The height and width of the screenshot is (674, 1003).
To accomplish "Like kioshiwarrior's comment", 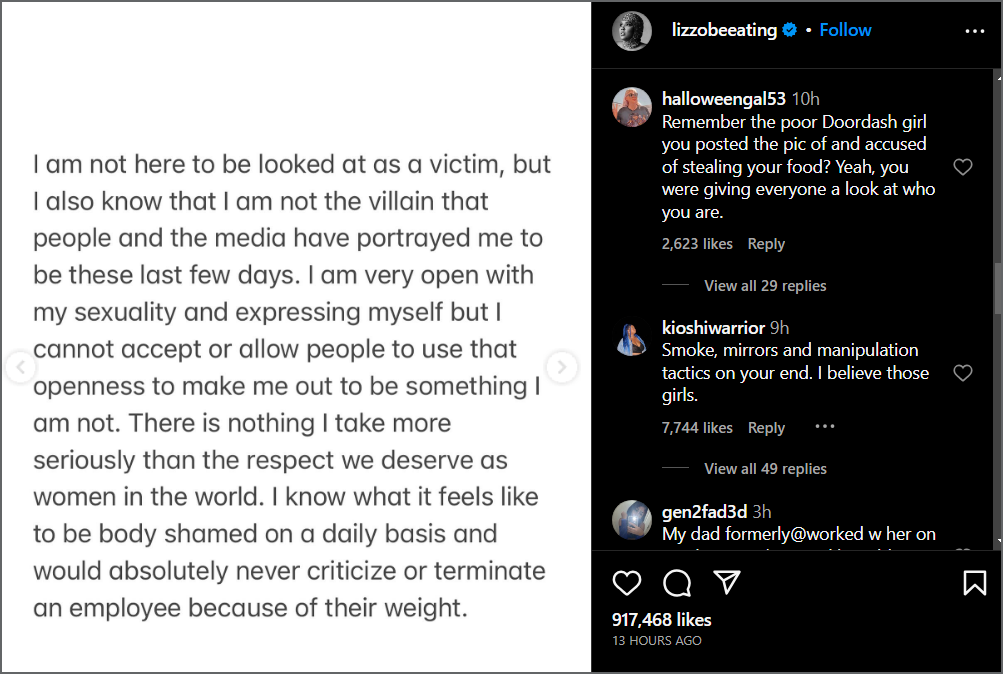I will pyautogui.click(x=963, y=373).
